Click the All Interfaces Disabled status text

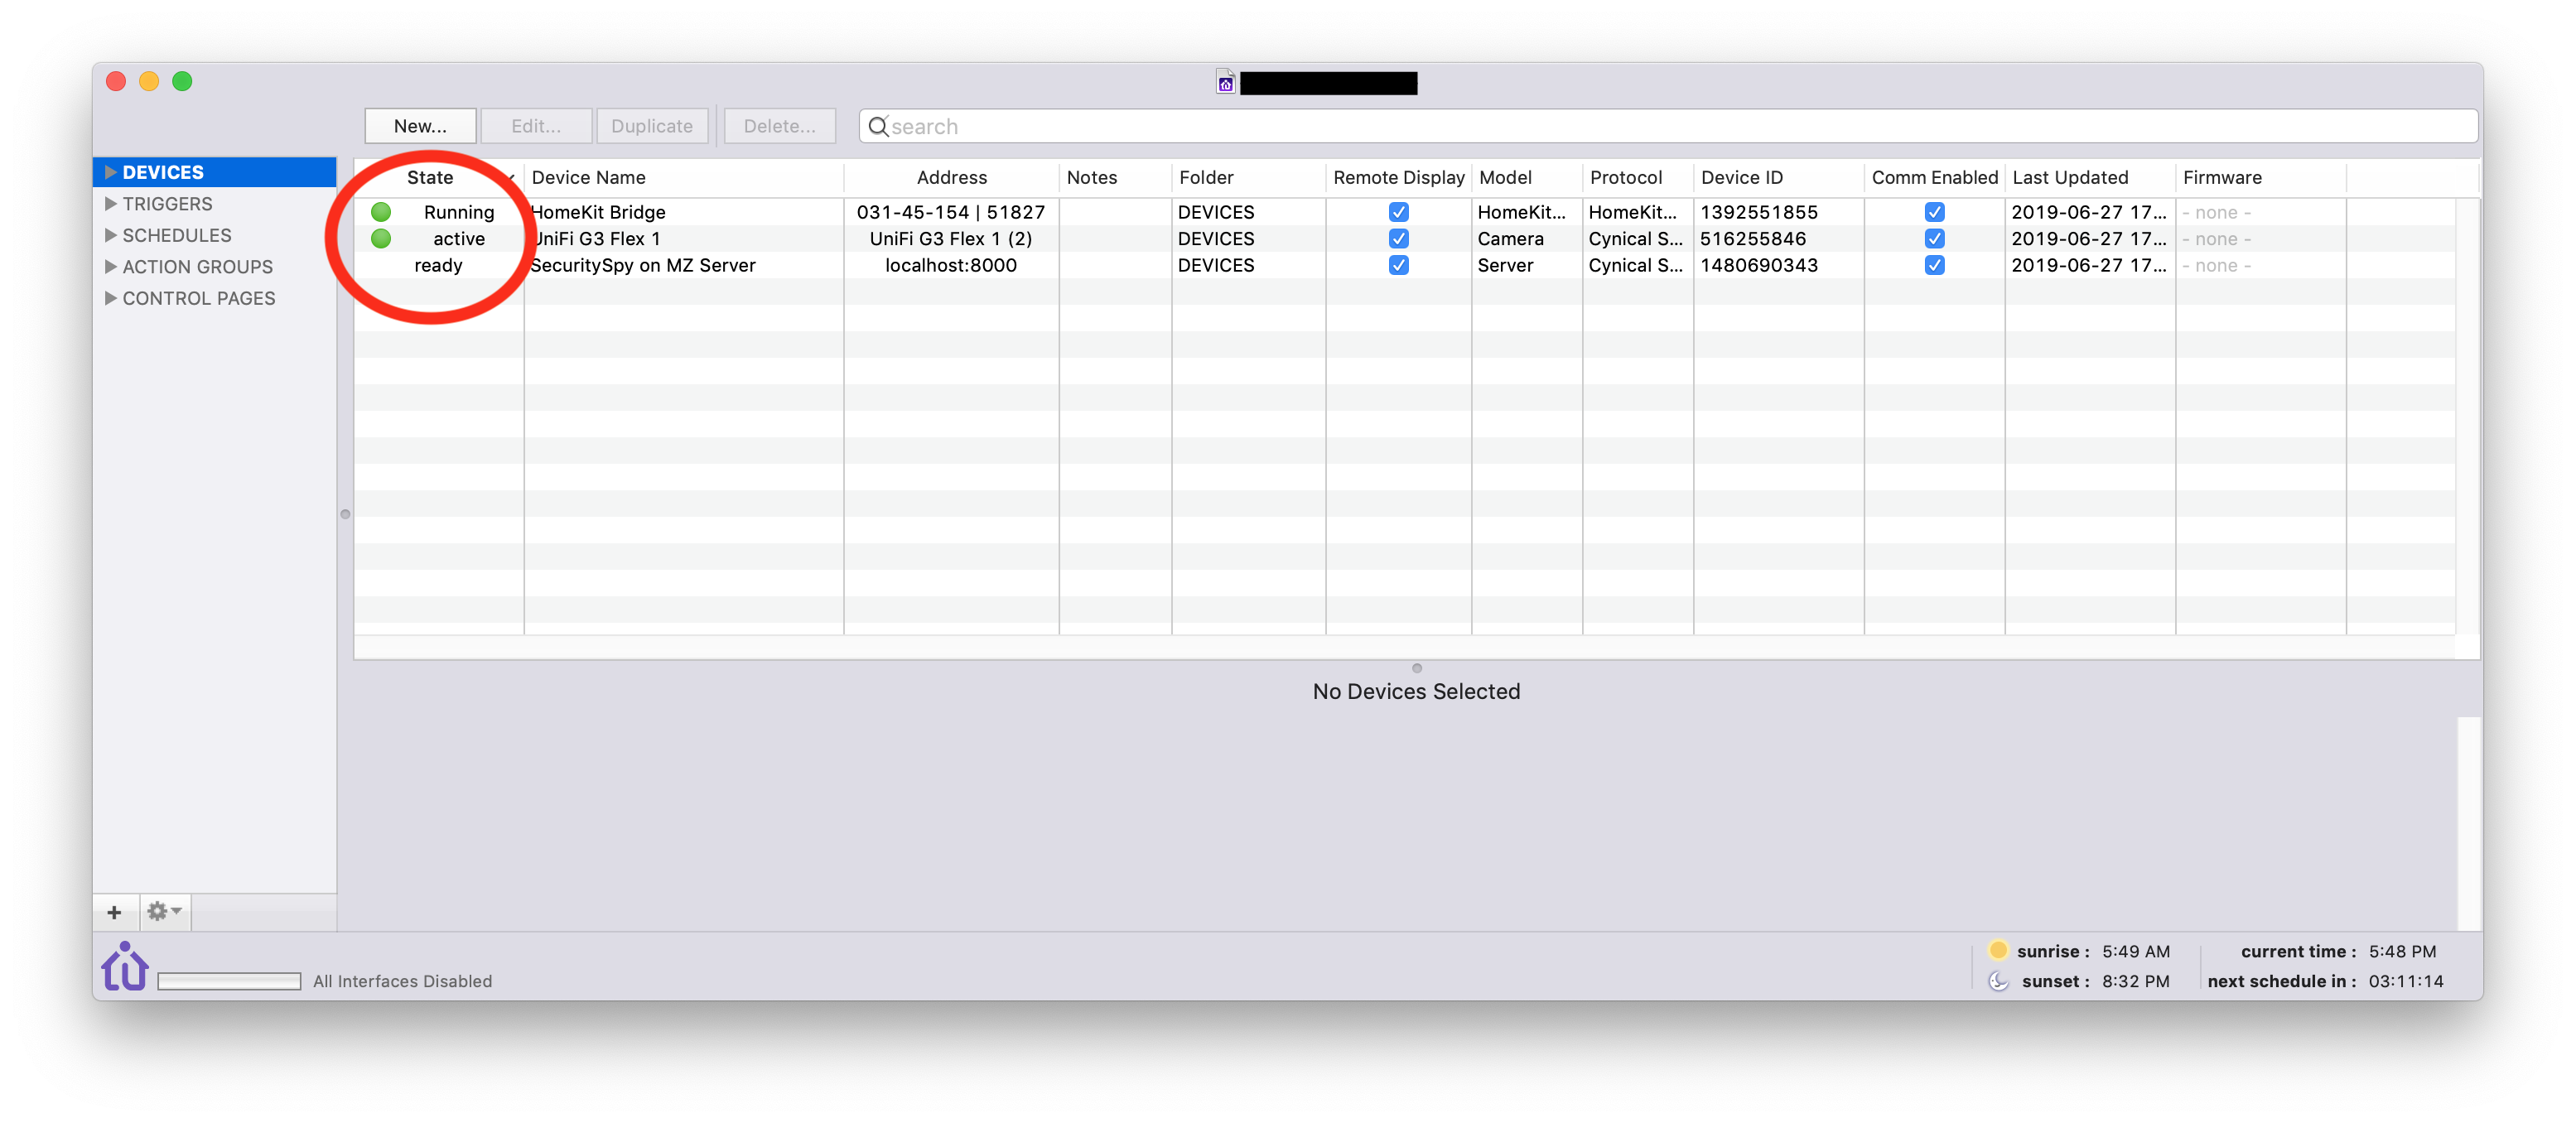pyautogui.click(x=402, y=981)
